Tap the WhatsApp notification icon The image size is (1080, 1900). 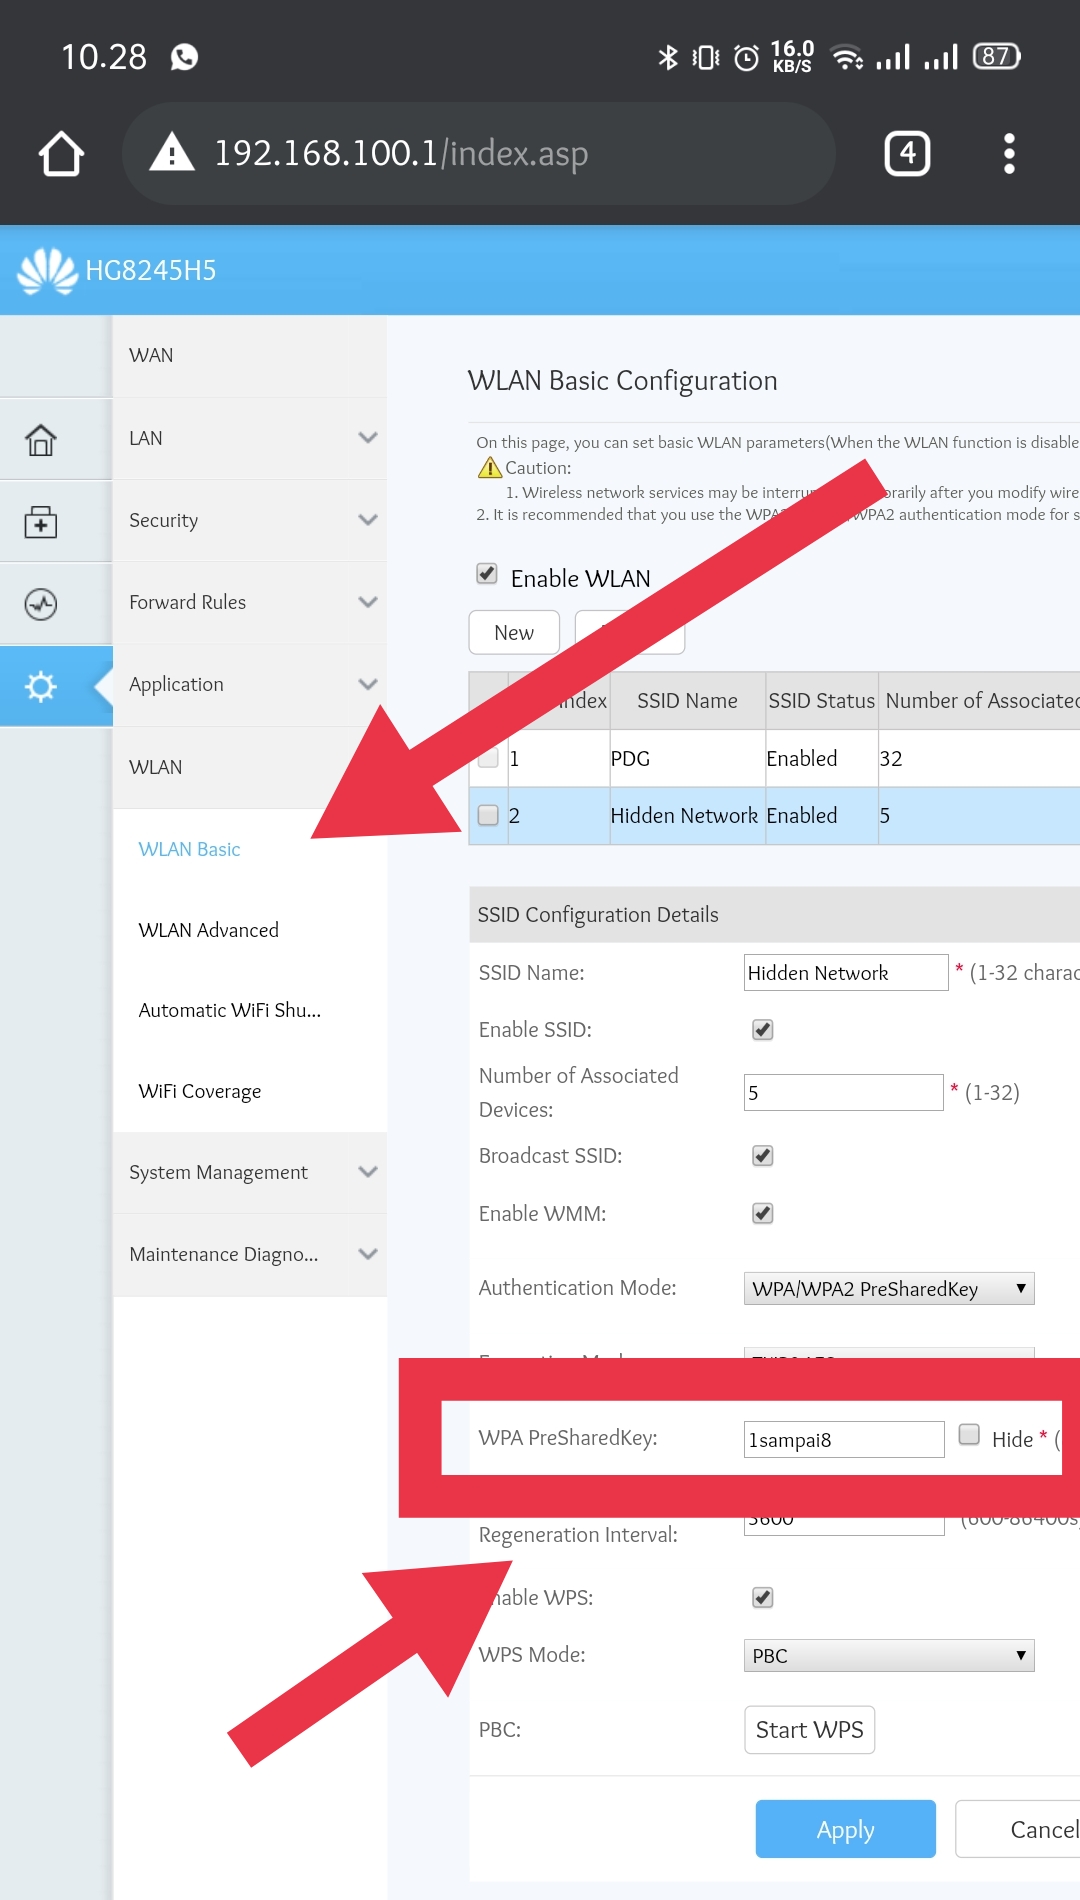click(x=184, y=57)
